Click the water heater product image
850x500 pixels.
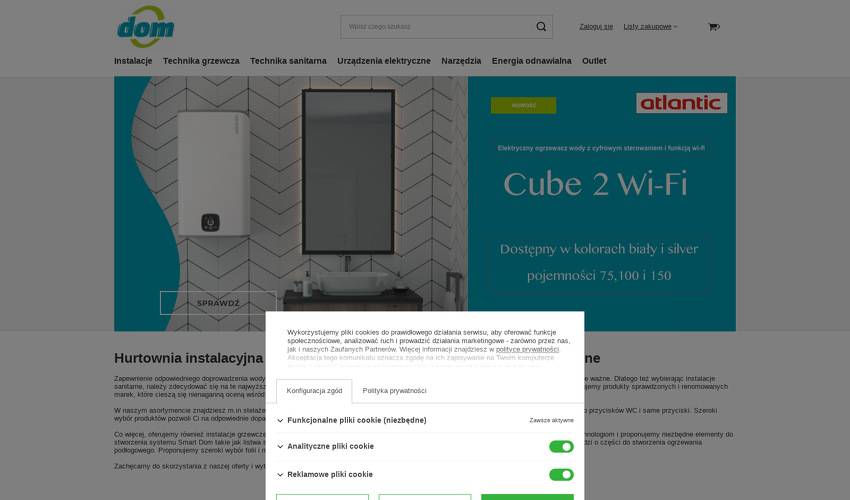(214, 174)
